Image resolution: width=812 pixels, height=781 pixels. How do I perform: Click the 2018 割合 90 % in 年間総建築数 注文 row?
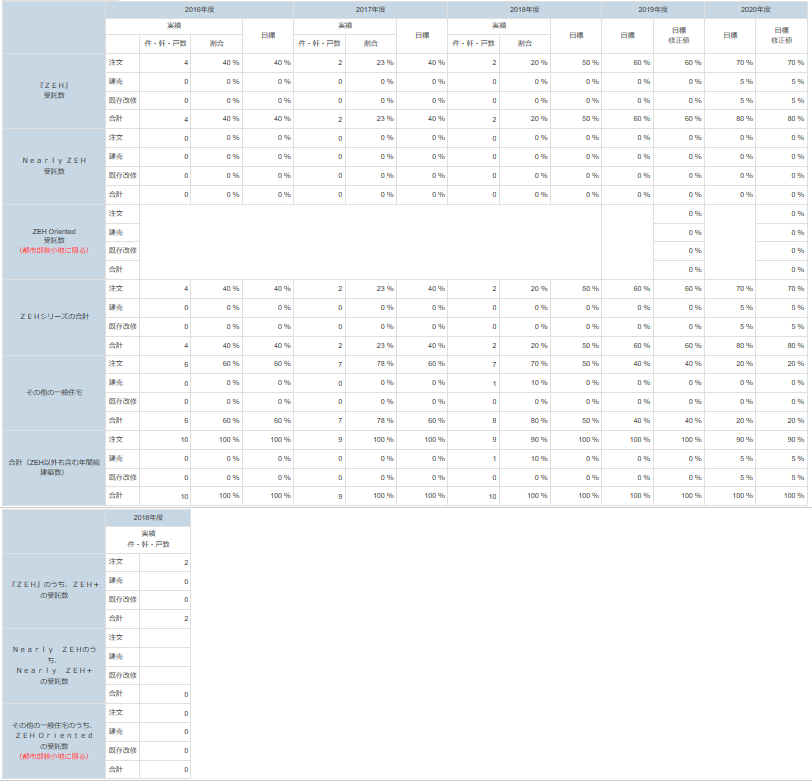point(525,440)
